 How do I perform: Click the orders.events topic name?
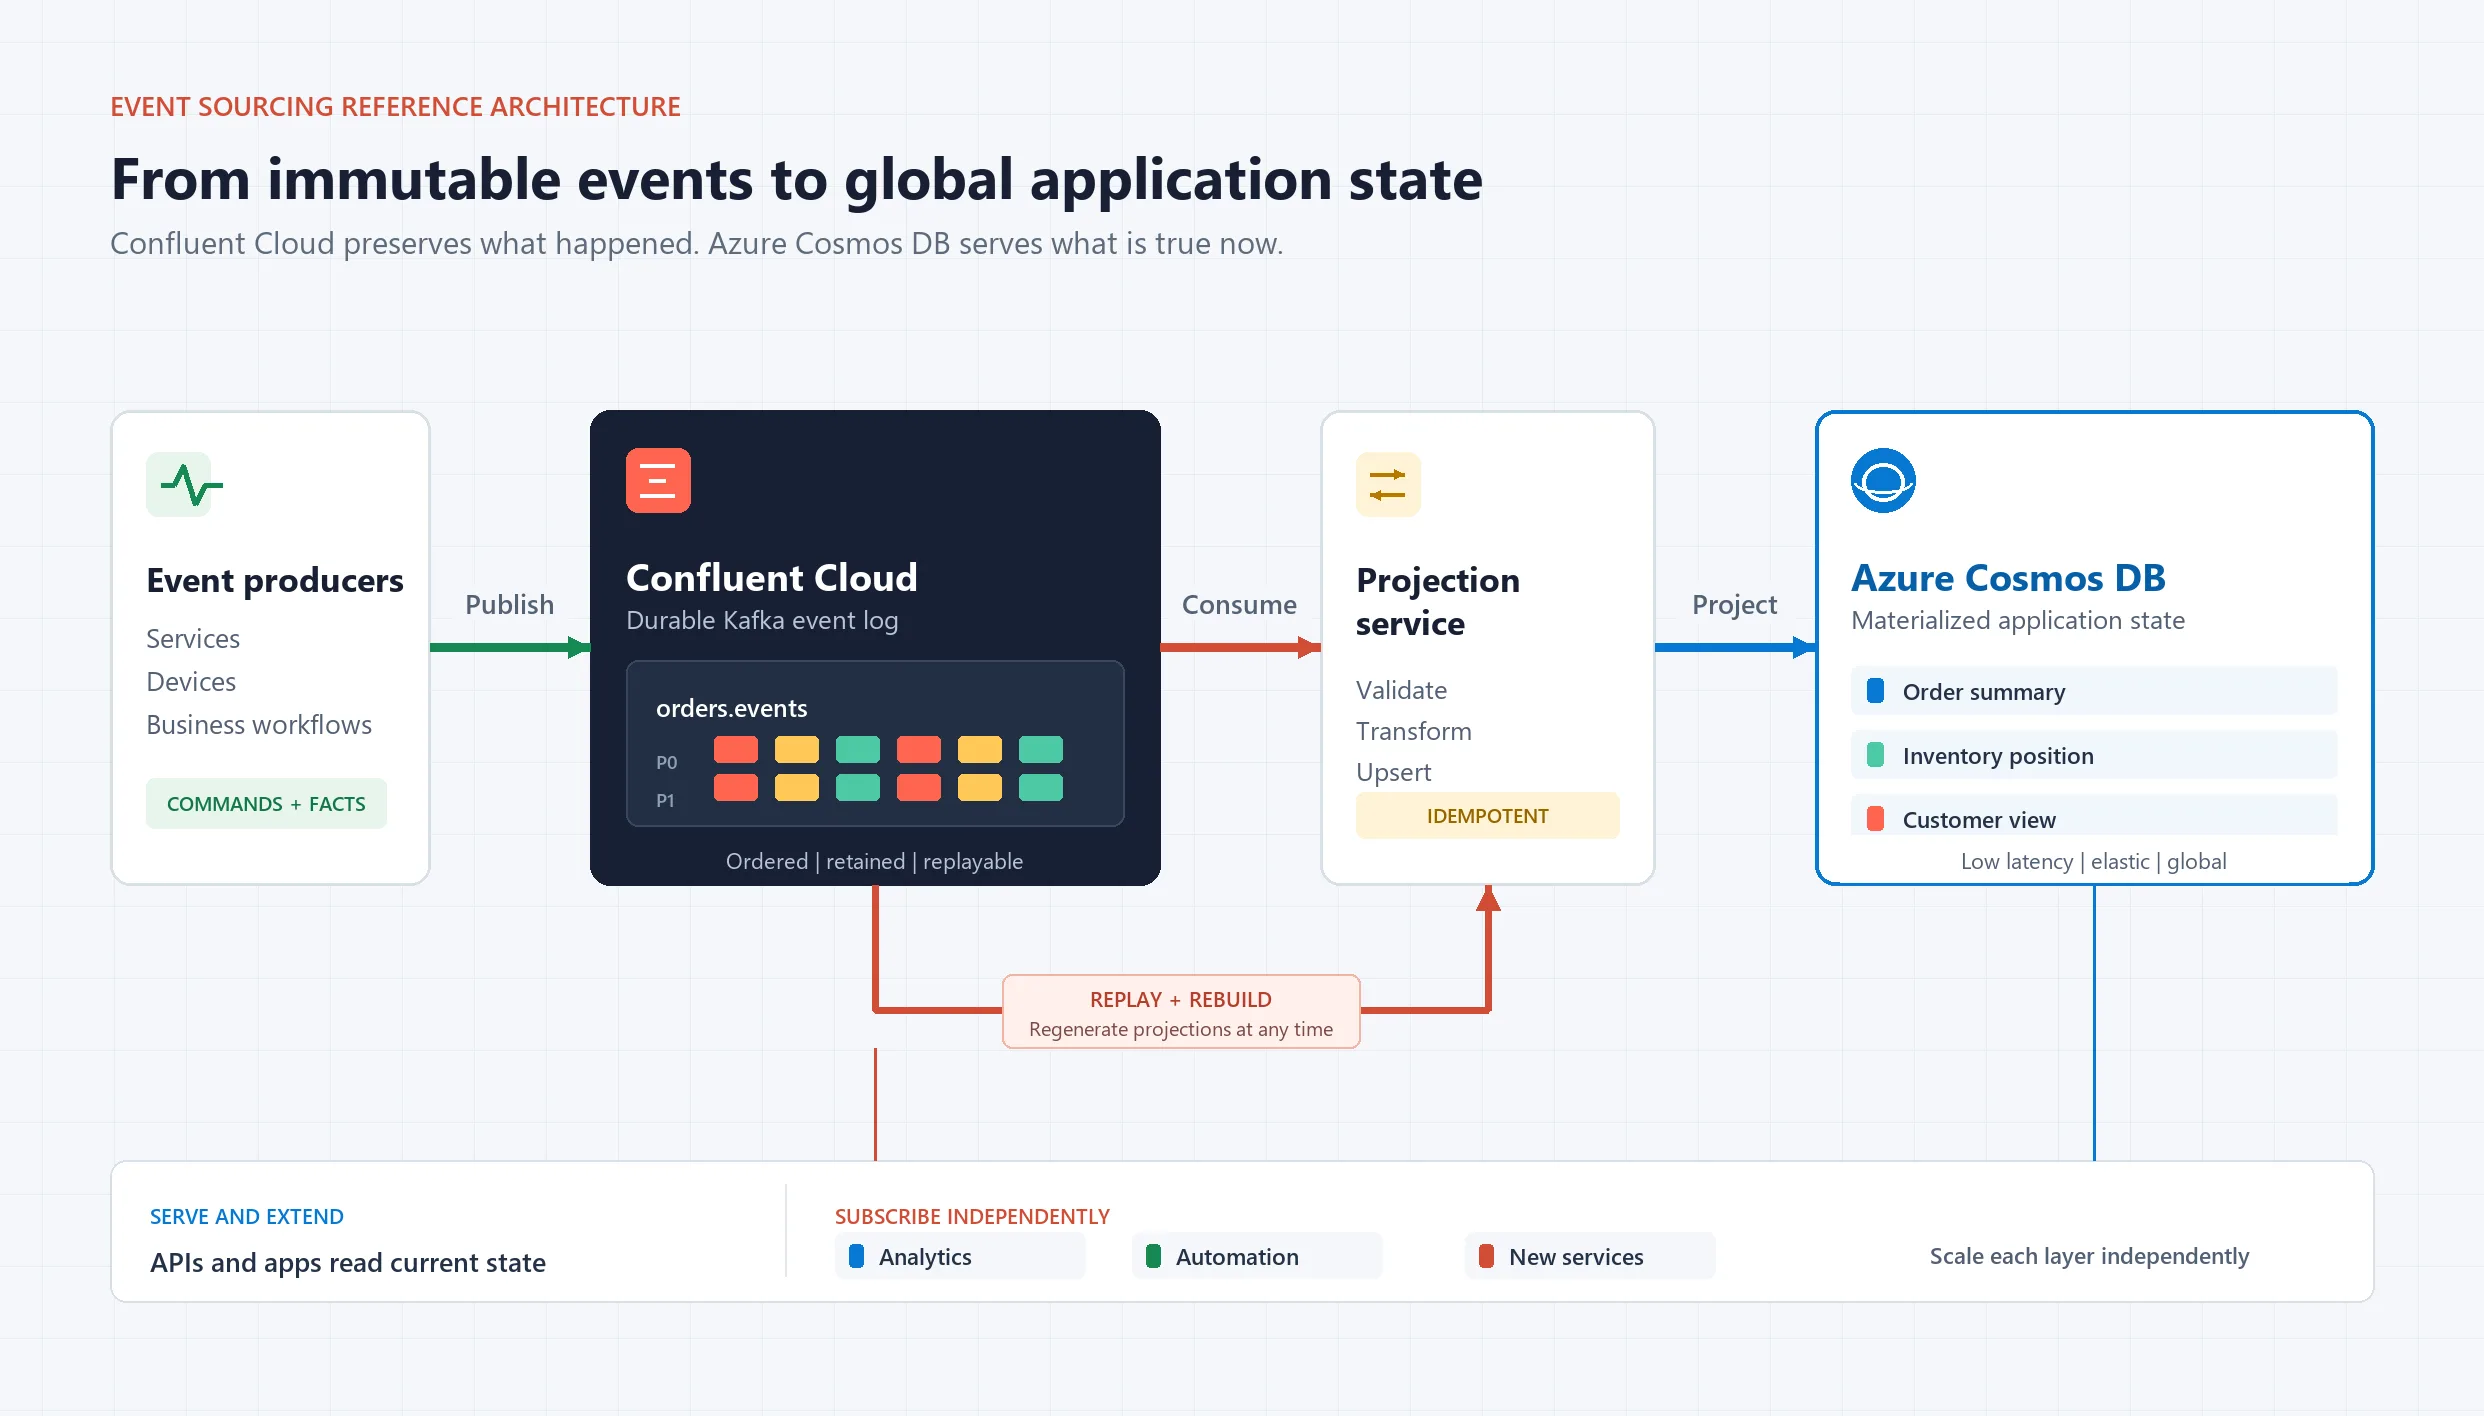pos(731,708)
